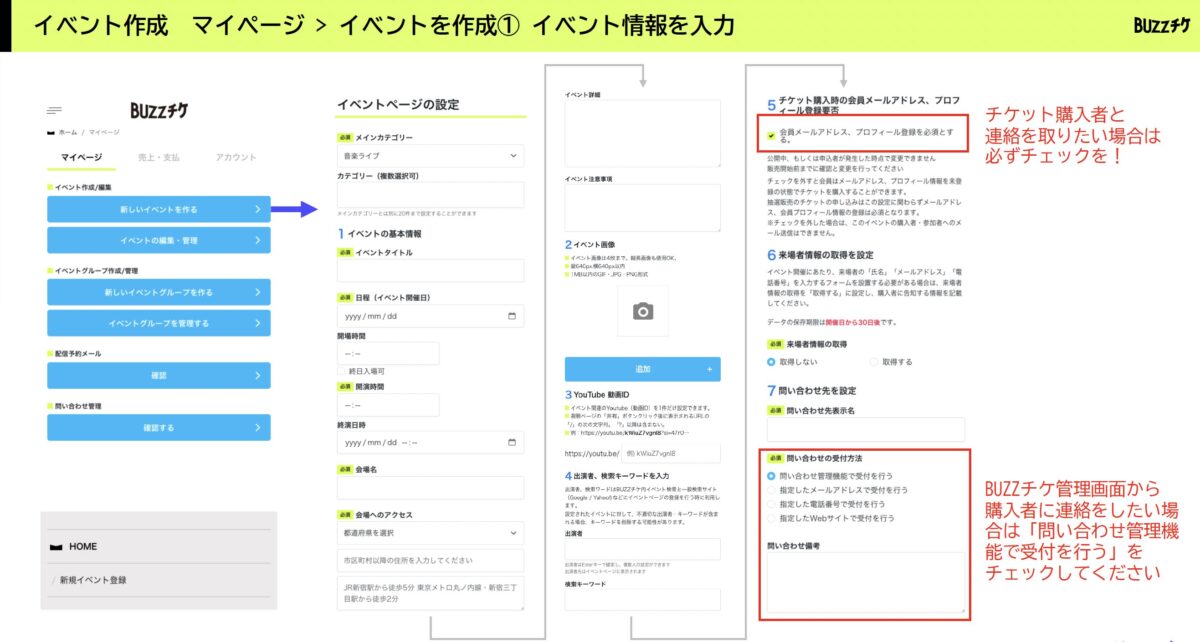Click the 新規イベント登録 link in footer
This screenshot has width=1200, height=642.
93,580
